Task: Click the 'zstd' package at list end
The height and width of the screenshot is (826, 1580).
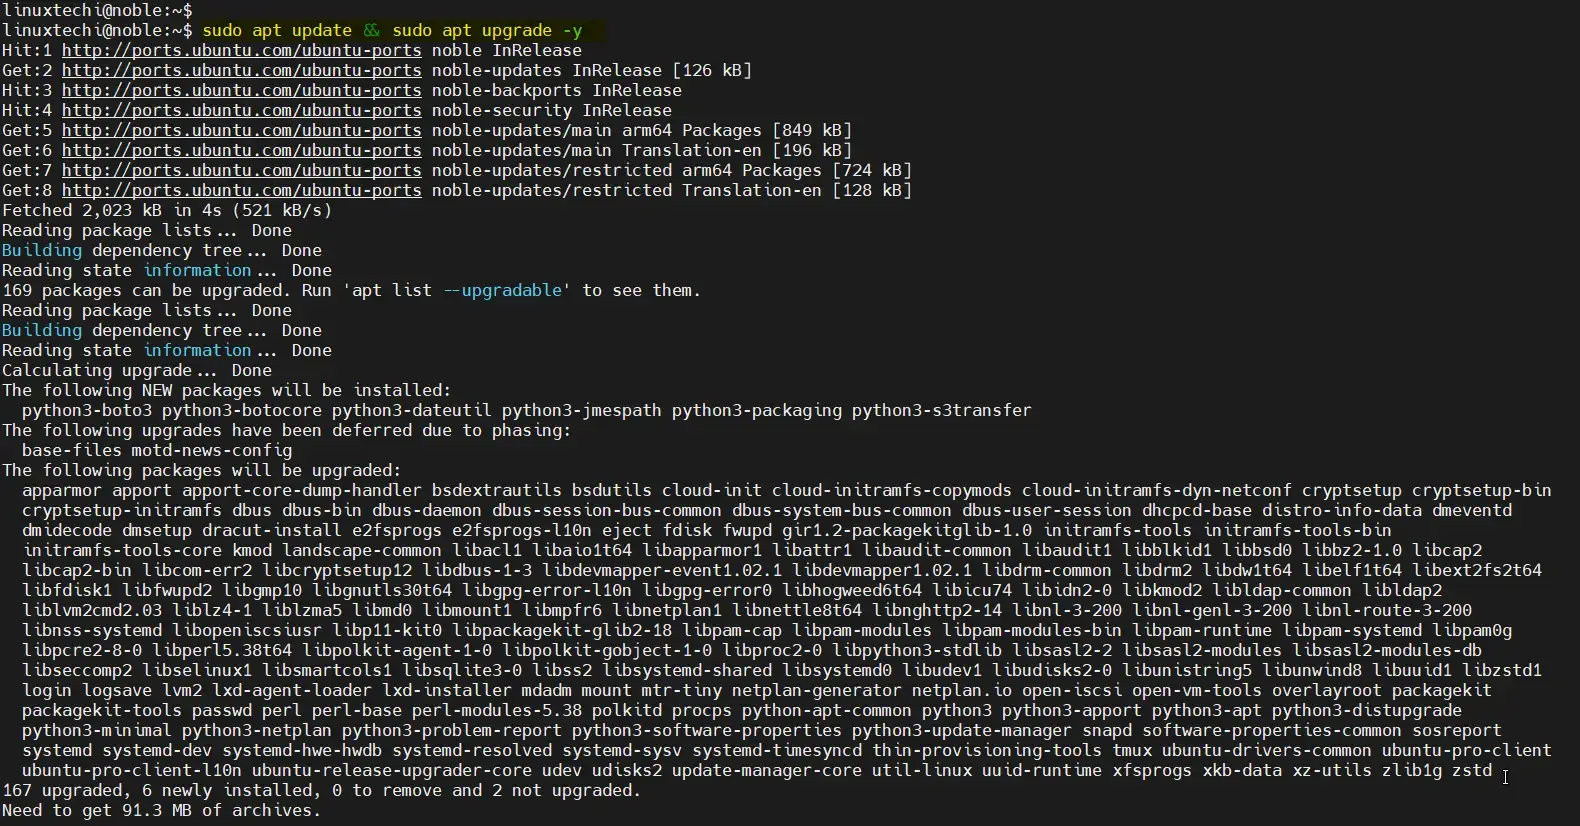Action: (1471, 770)
